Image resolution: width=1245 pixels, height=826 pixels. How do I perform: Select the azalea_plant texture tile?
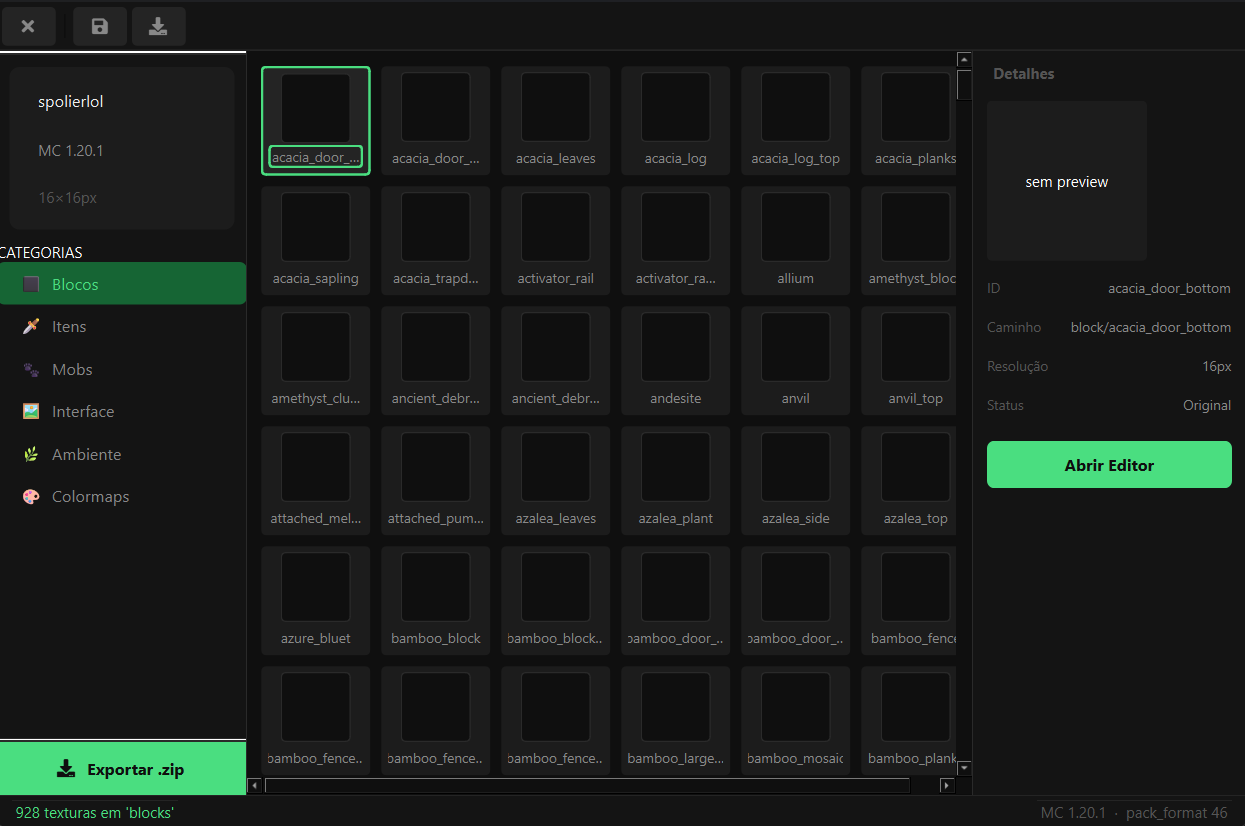pos(676,481)
